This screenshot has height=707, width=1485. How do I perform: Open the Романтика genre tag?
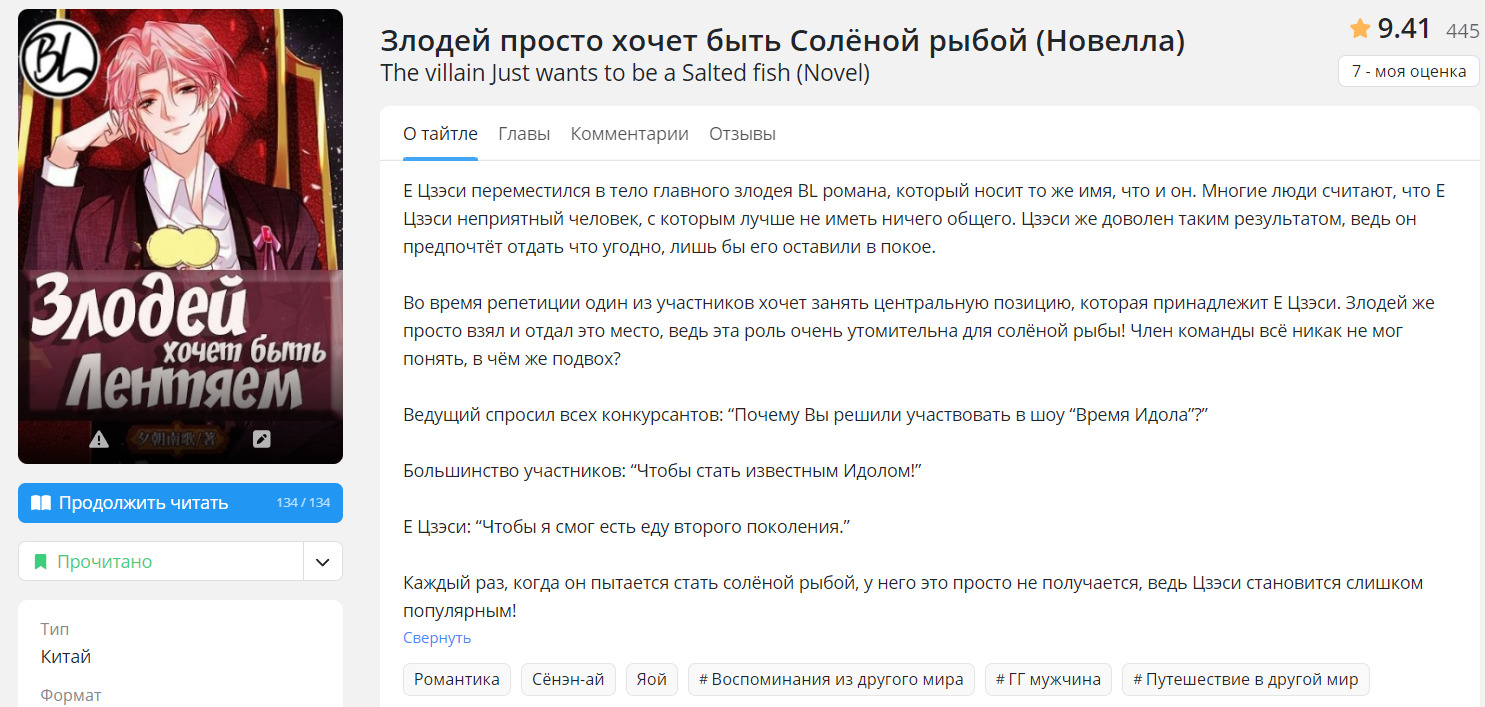(457, 680)
